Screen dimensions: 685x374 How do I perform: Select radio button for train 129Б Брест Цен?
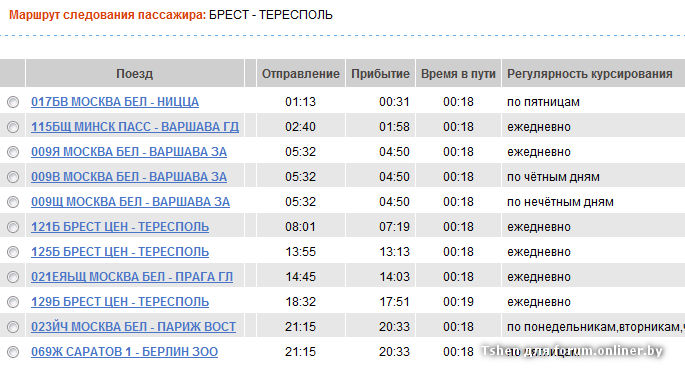pos(13,302)
